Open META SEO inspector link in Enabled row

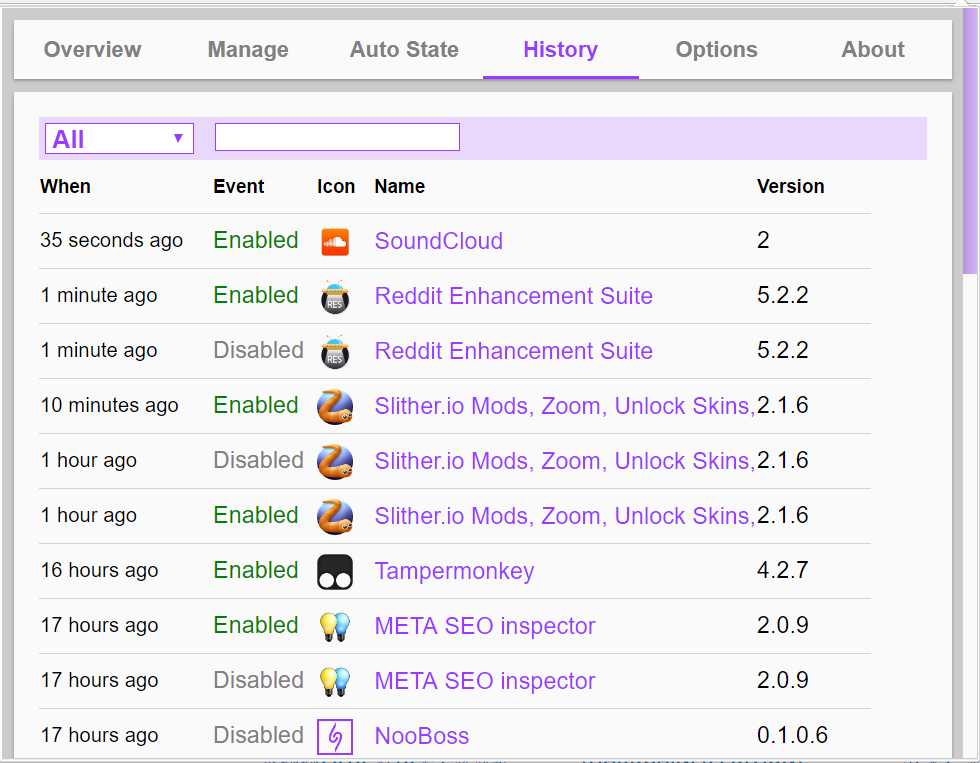point(485,626)
